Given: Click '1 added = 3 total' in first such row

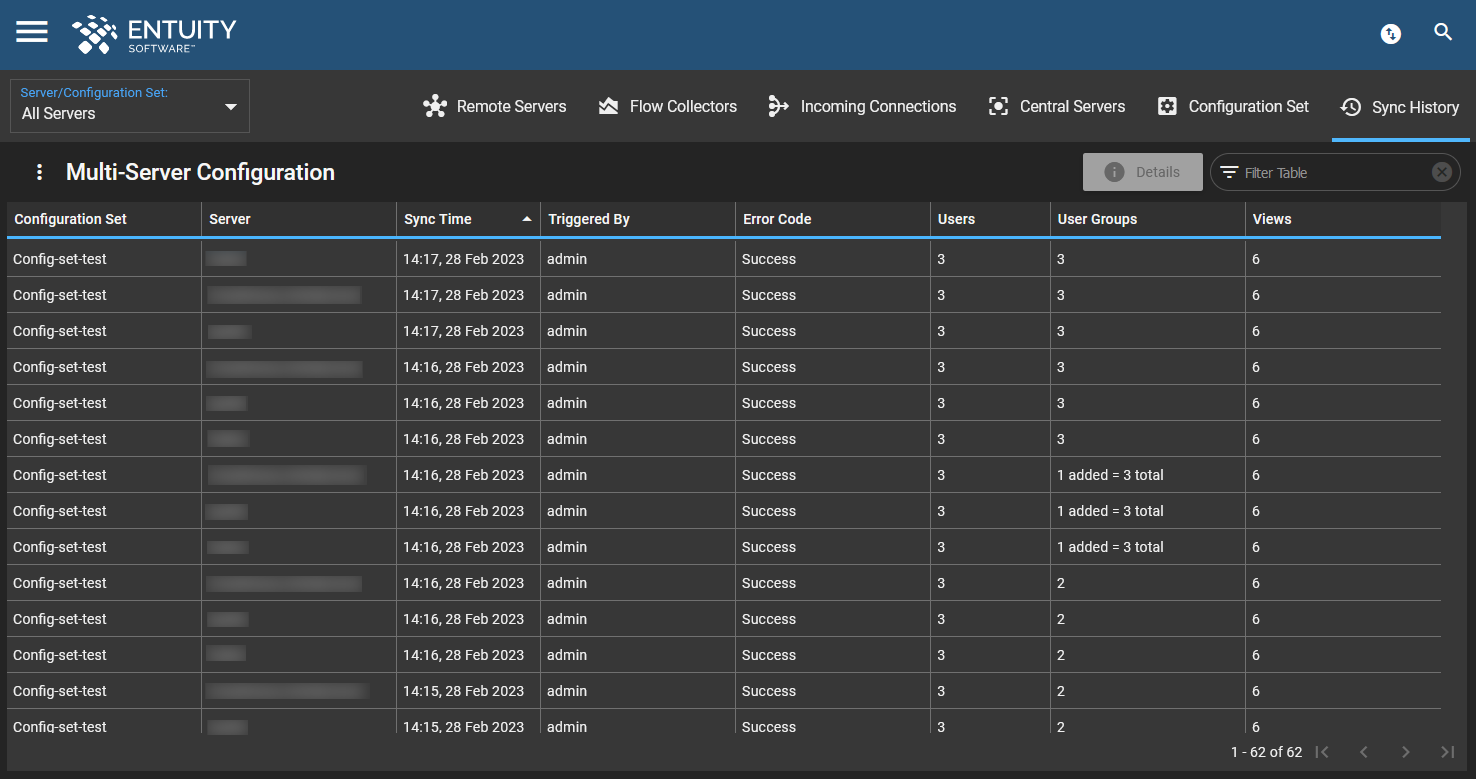Looking at the screenshot, I should [x=1110, y=475].
